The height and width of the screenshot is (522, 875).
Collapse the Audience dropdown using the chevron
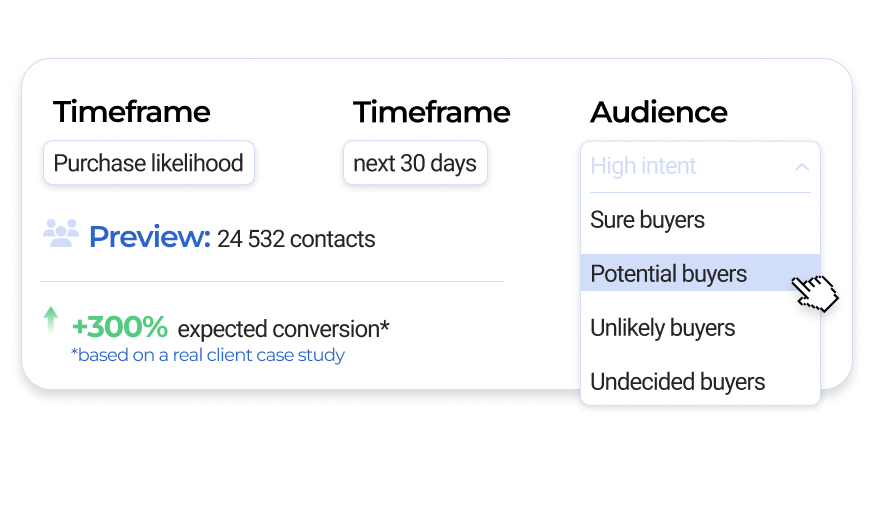(801, 167)
